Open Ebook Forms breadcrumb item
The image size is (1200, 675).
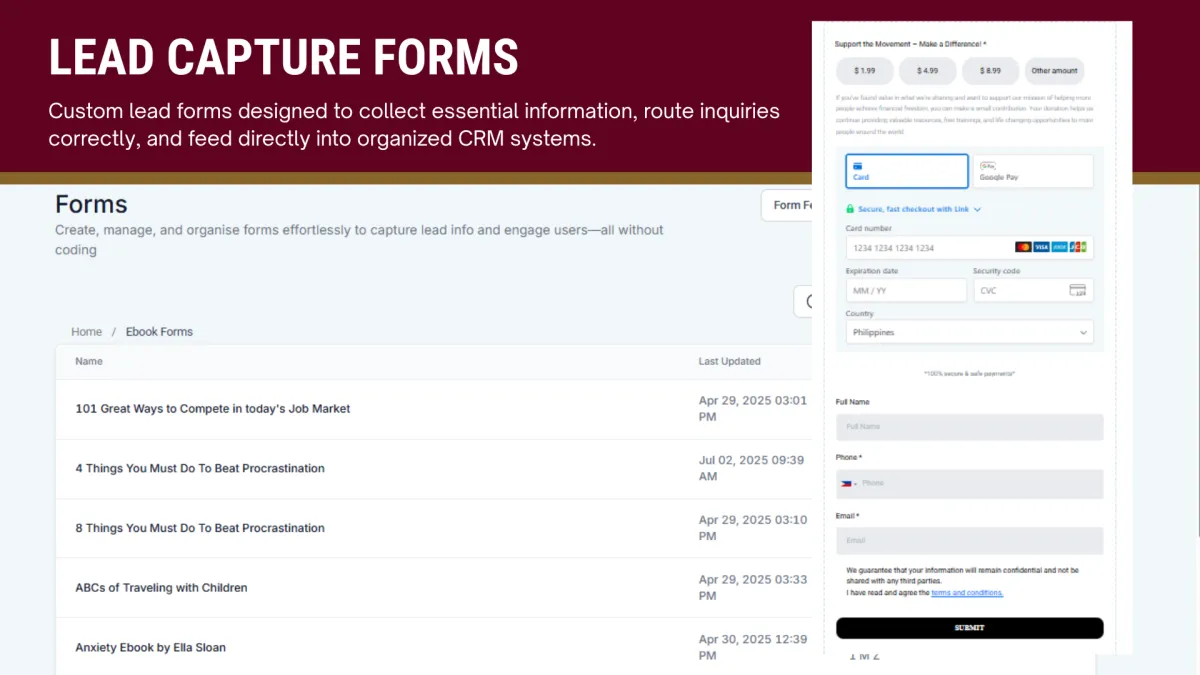(159, 331)
